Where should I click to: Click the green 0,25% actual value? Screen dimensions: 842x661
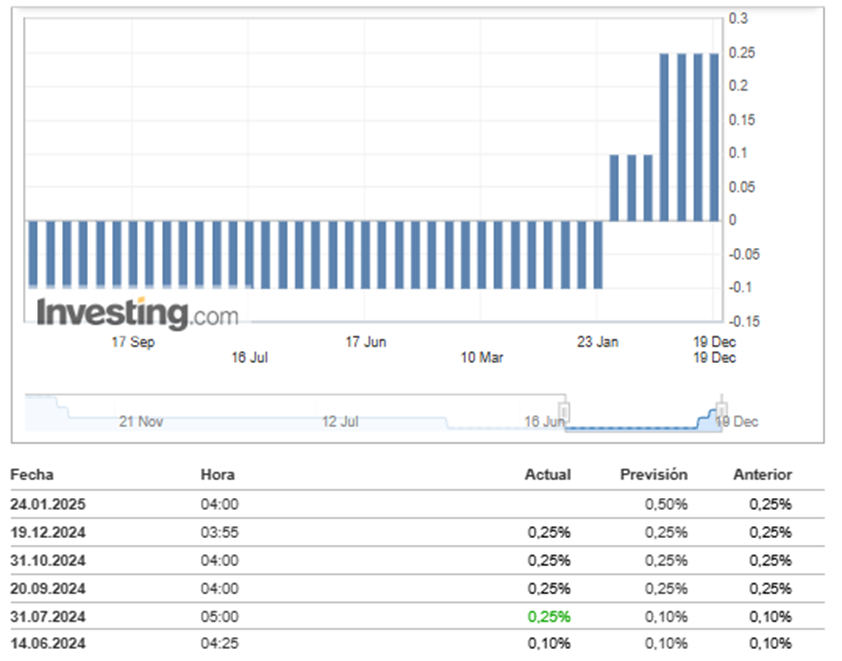[x=549, y=616]
